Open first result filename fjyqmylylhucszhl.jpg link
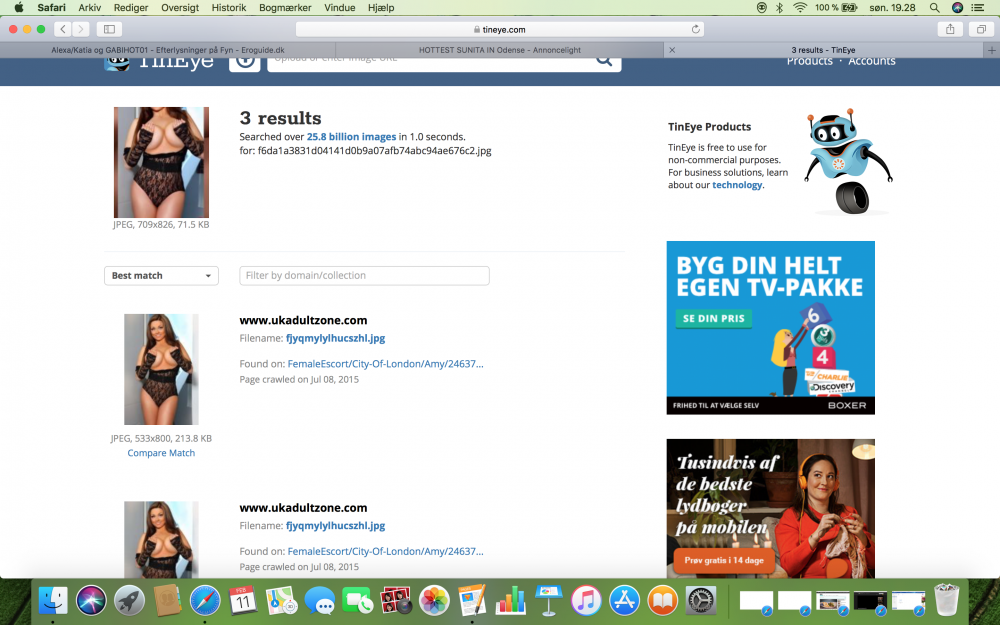The height and width of the screenshot is (625, 1000). tap(335, 338)
